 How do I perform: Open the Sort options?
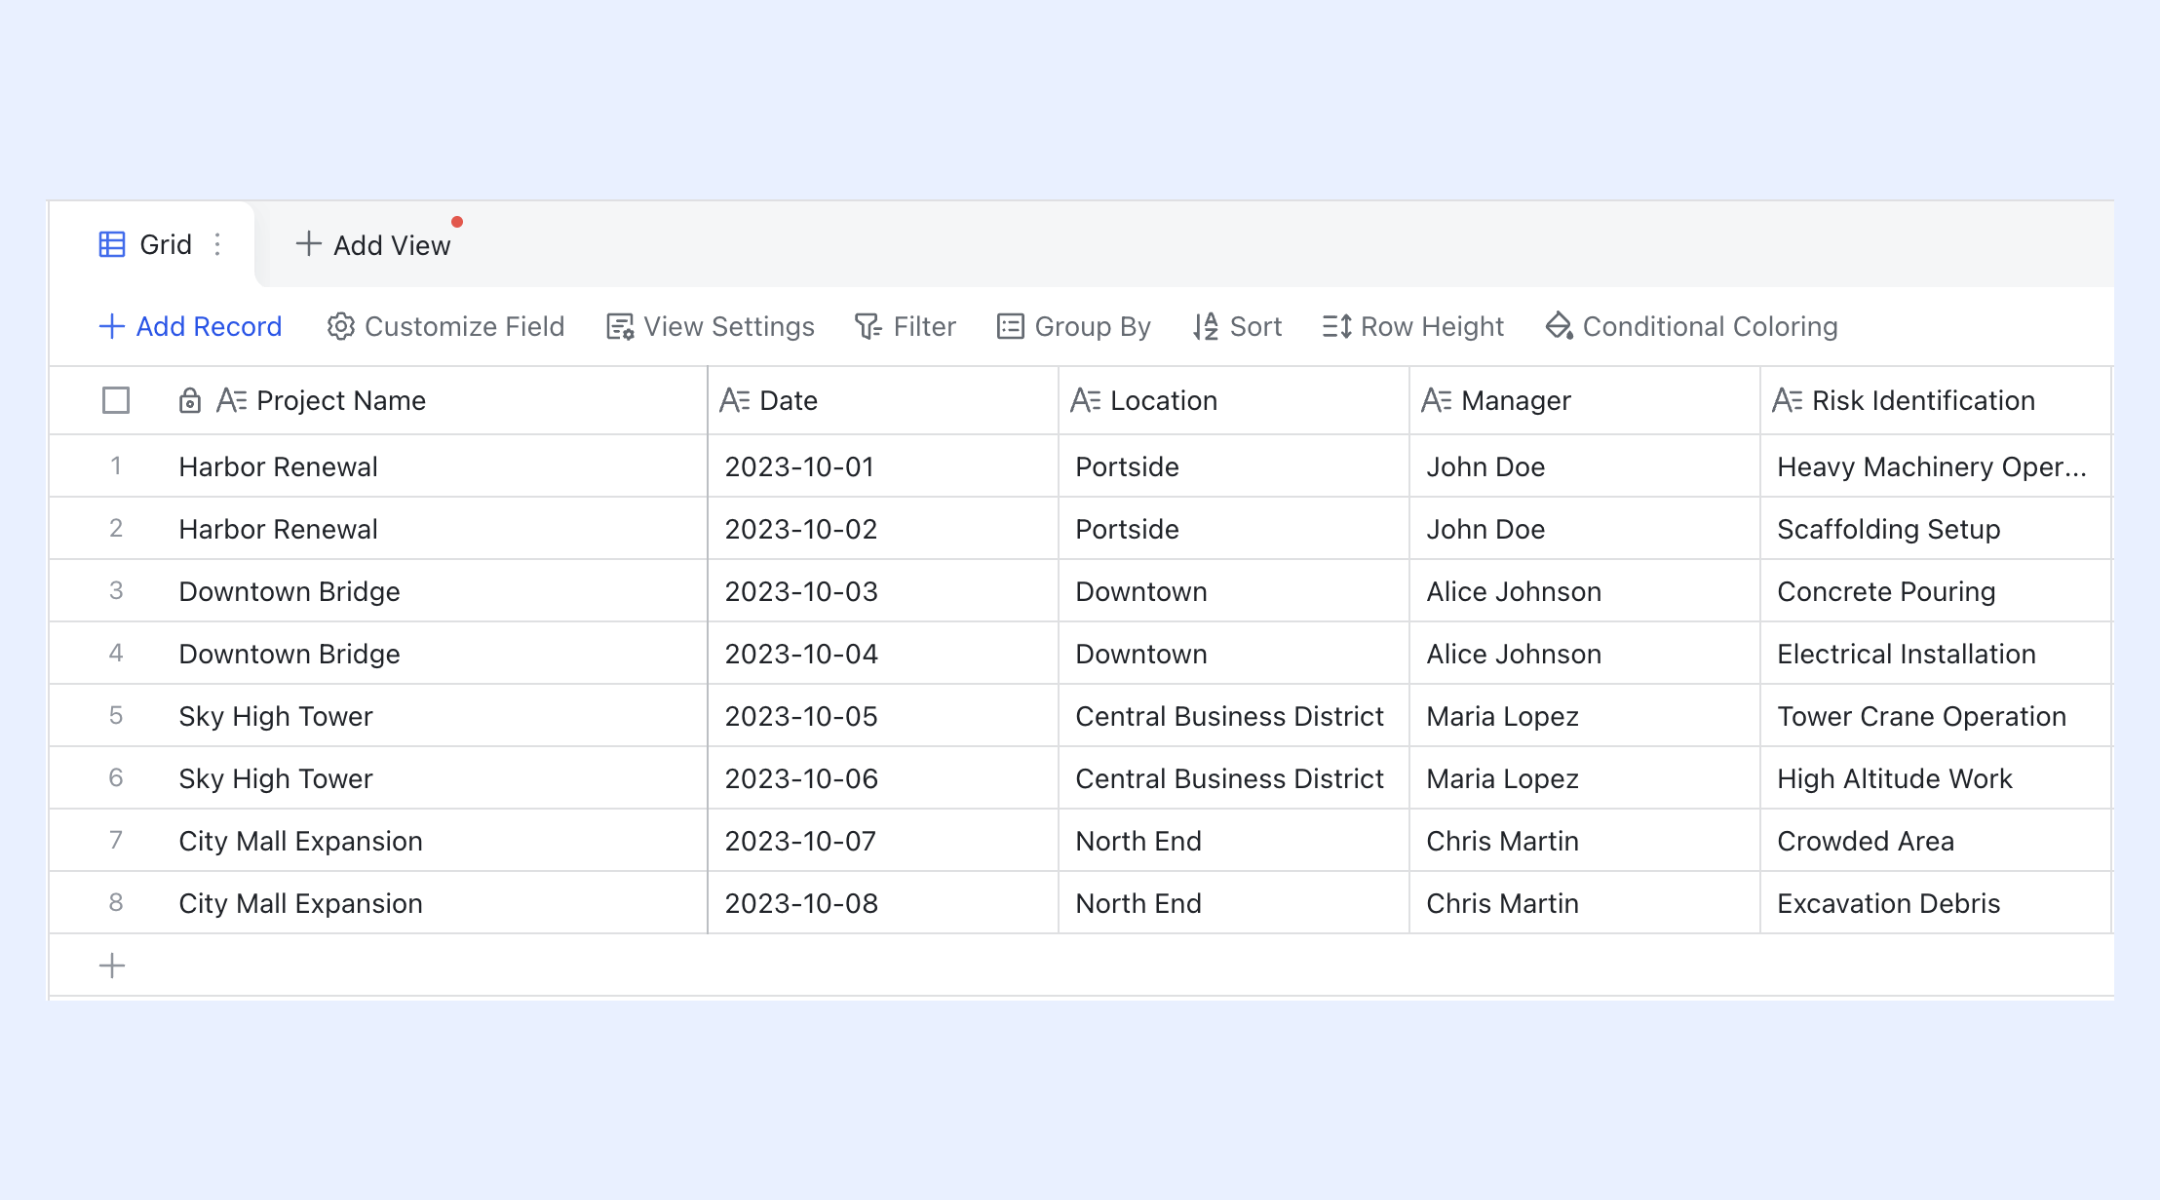(x=1237, y=326)
